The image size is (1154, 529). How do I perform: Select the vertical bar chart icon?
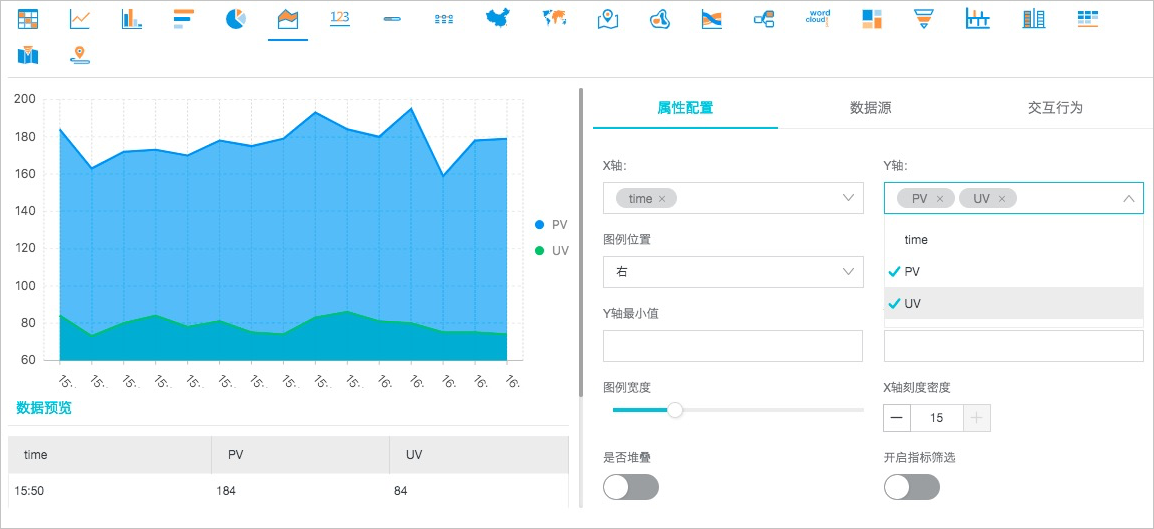[x=132, y=18]
